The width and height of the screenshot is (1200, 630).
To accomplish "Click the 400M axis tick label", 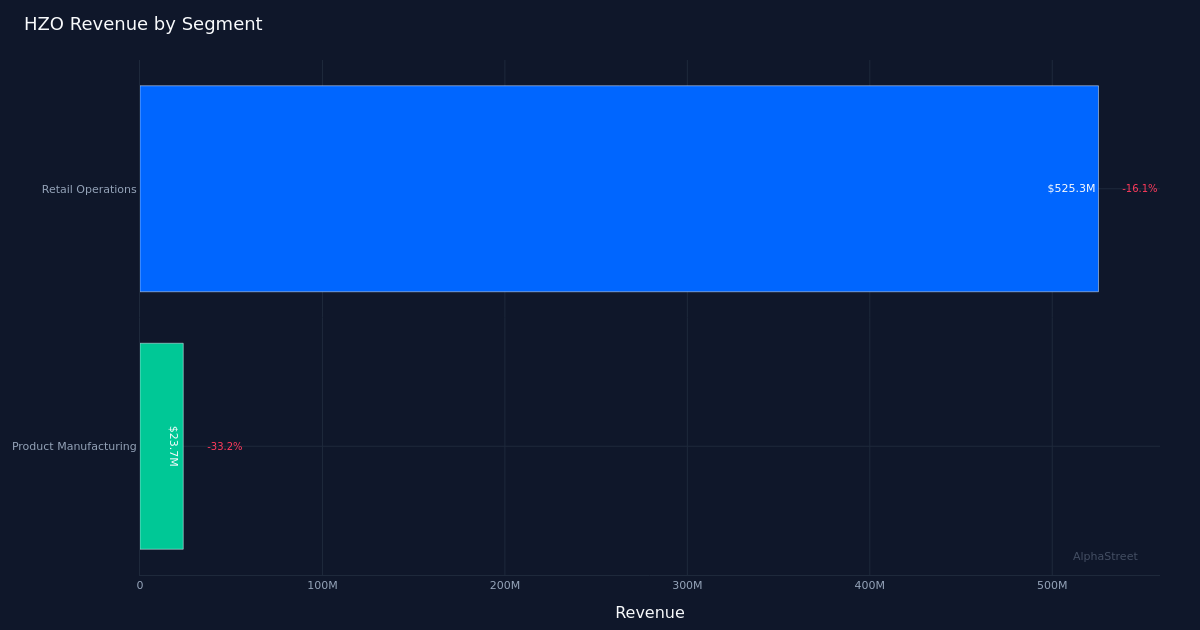I will tap(869, 585).
